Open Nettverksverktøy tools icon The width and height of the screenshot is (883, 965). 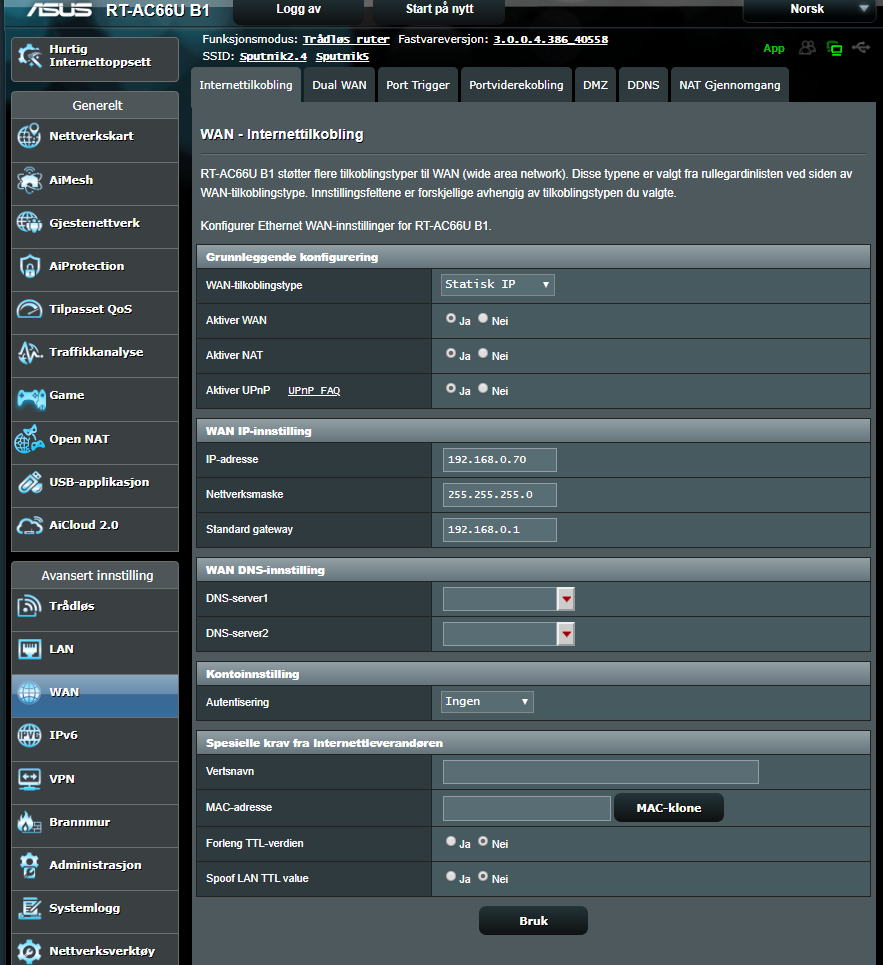pos(29,951)
